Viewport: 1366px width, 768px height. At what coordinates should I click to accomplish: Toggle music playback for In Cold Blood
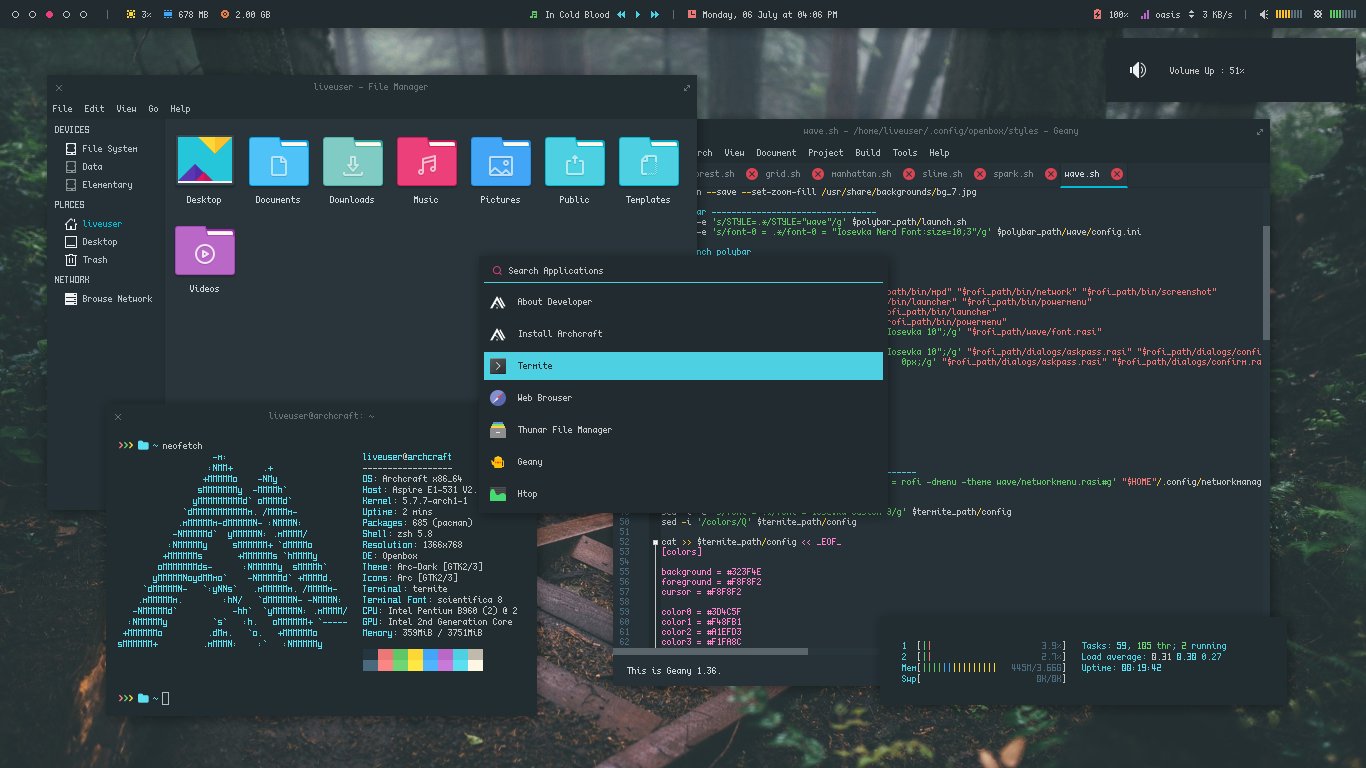636,14
